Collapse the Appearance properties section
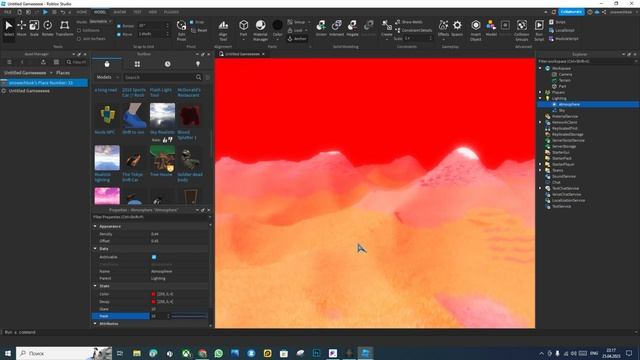 (95, 226)
